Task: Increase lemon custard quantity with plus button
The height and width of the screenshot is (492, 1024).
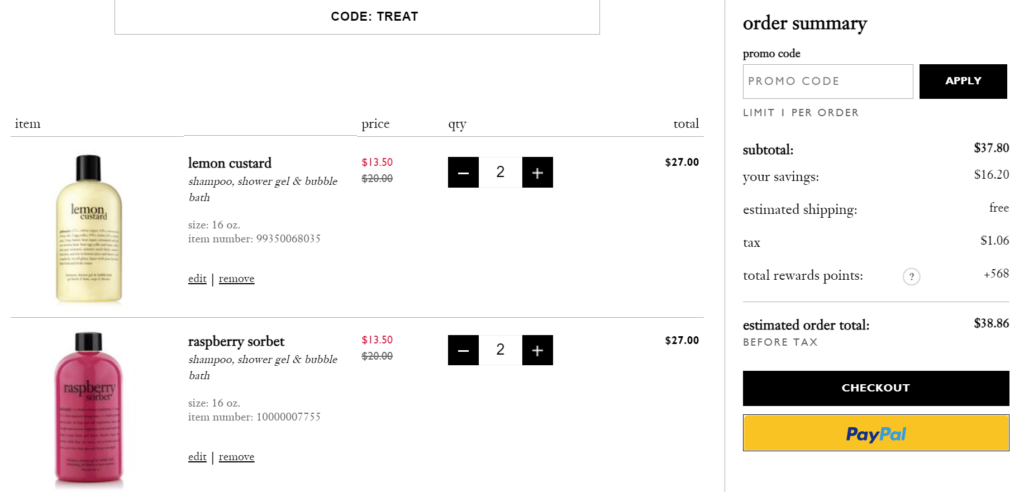Action: tap(537, 172)
